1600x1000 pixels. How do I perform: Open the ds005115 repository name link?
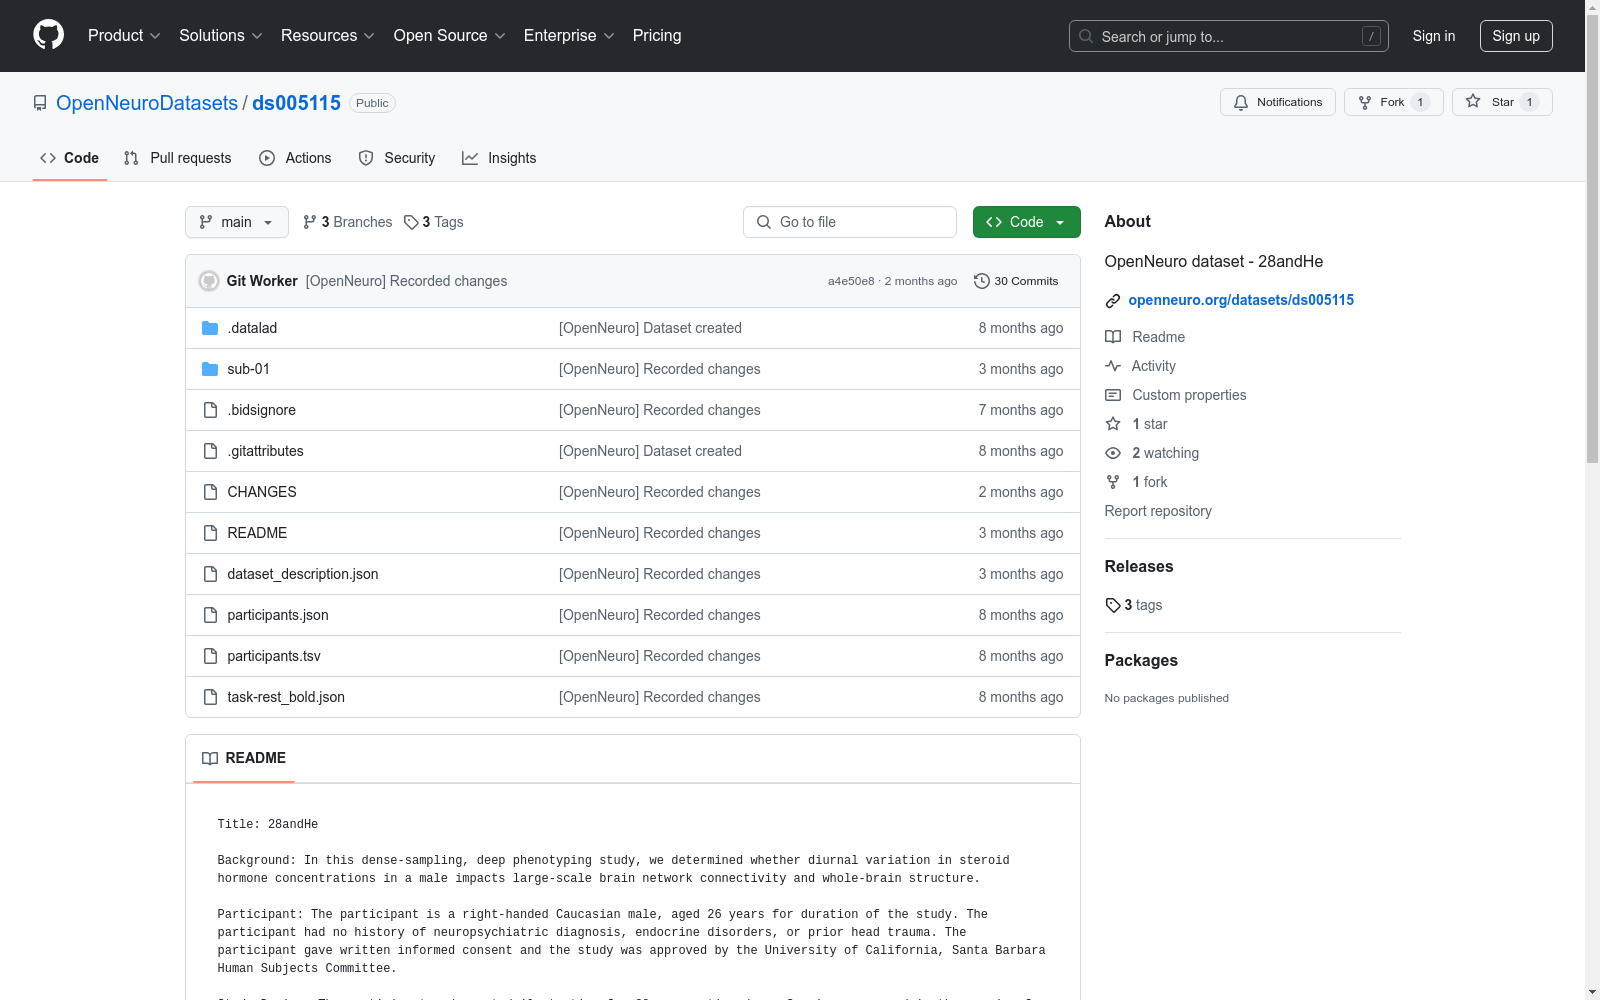tap(296, 103)
